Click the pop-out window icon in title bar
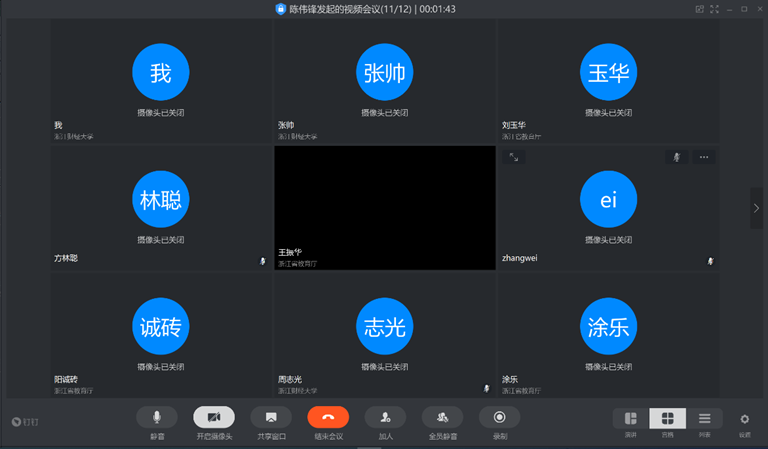The width and height of the screenshot is (768, 449). click(x=699, y=9)
